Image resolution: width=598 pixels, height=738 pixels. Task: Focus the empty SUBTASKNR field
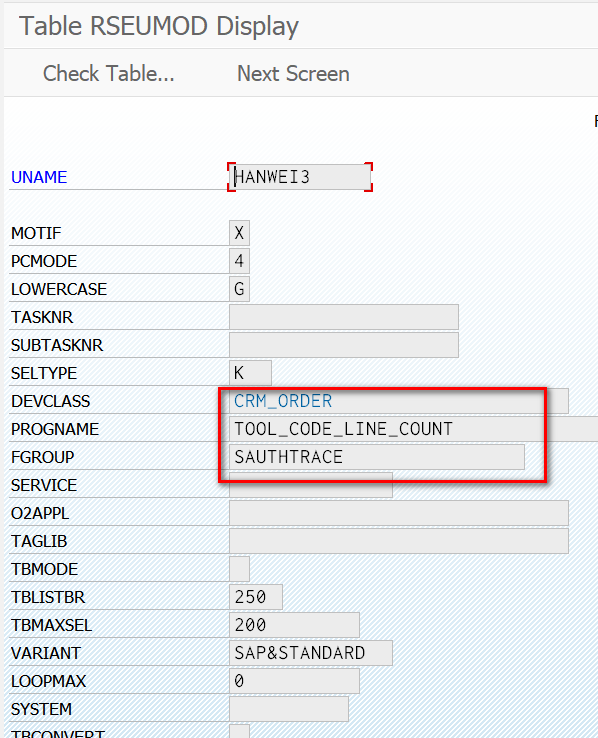point(344,345)
